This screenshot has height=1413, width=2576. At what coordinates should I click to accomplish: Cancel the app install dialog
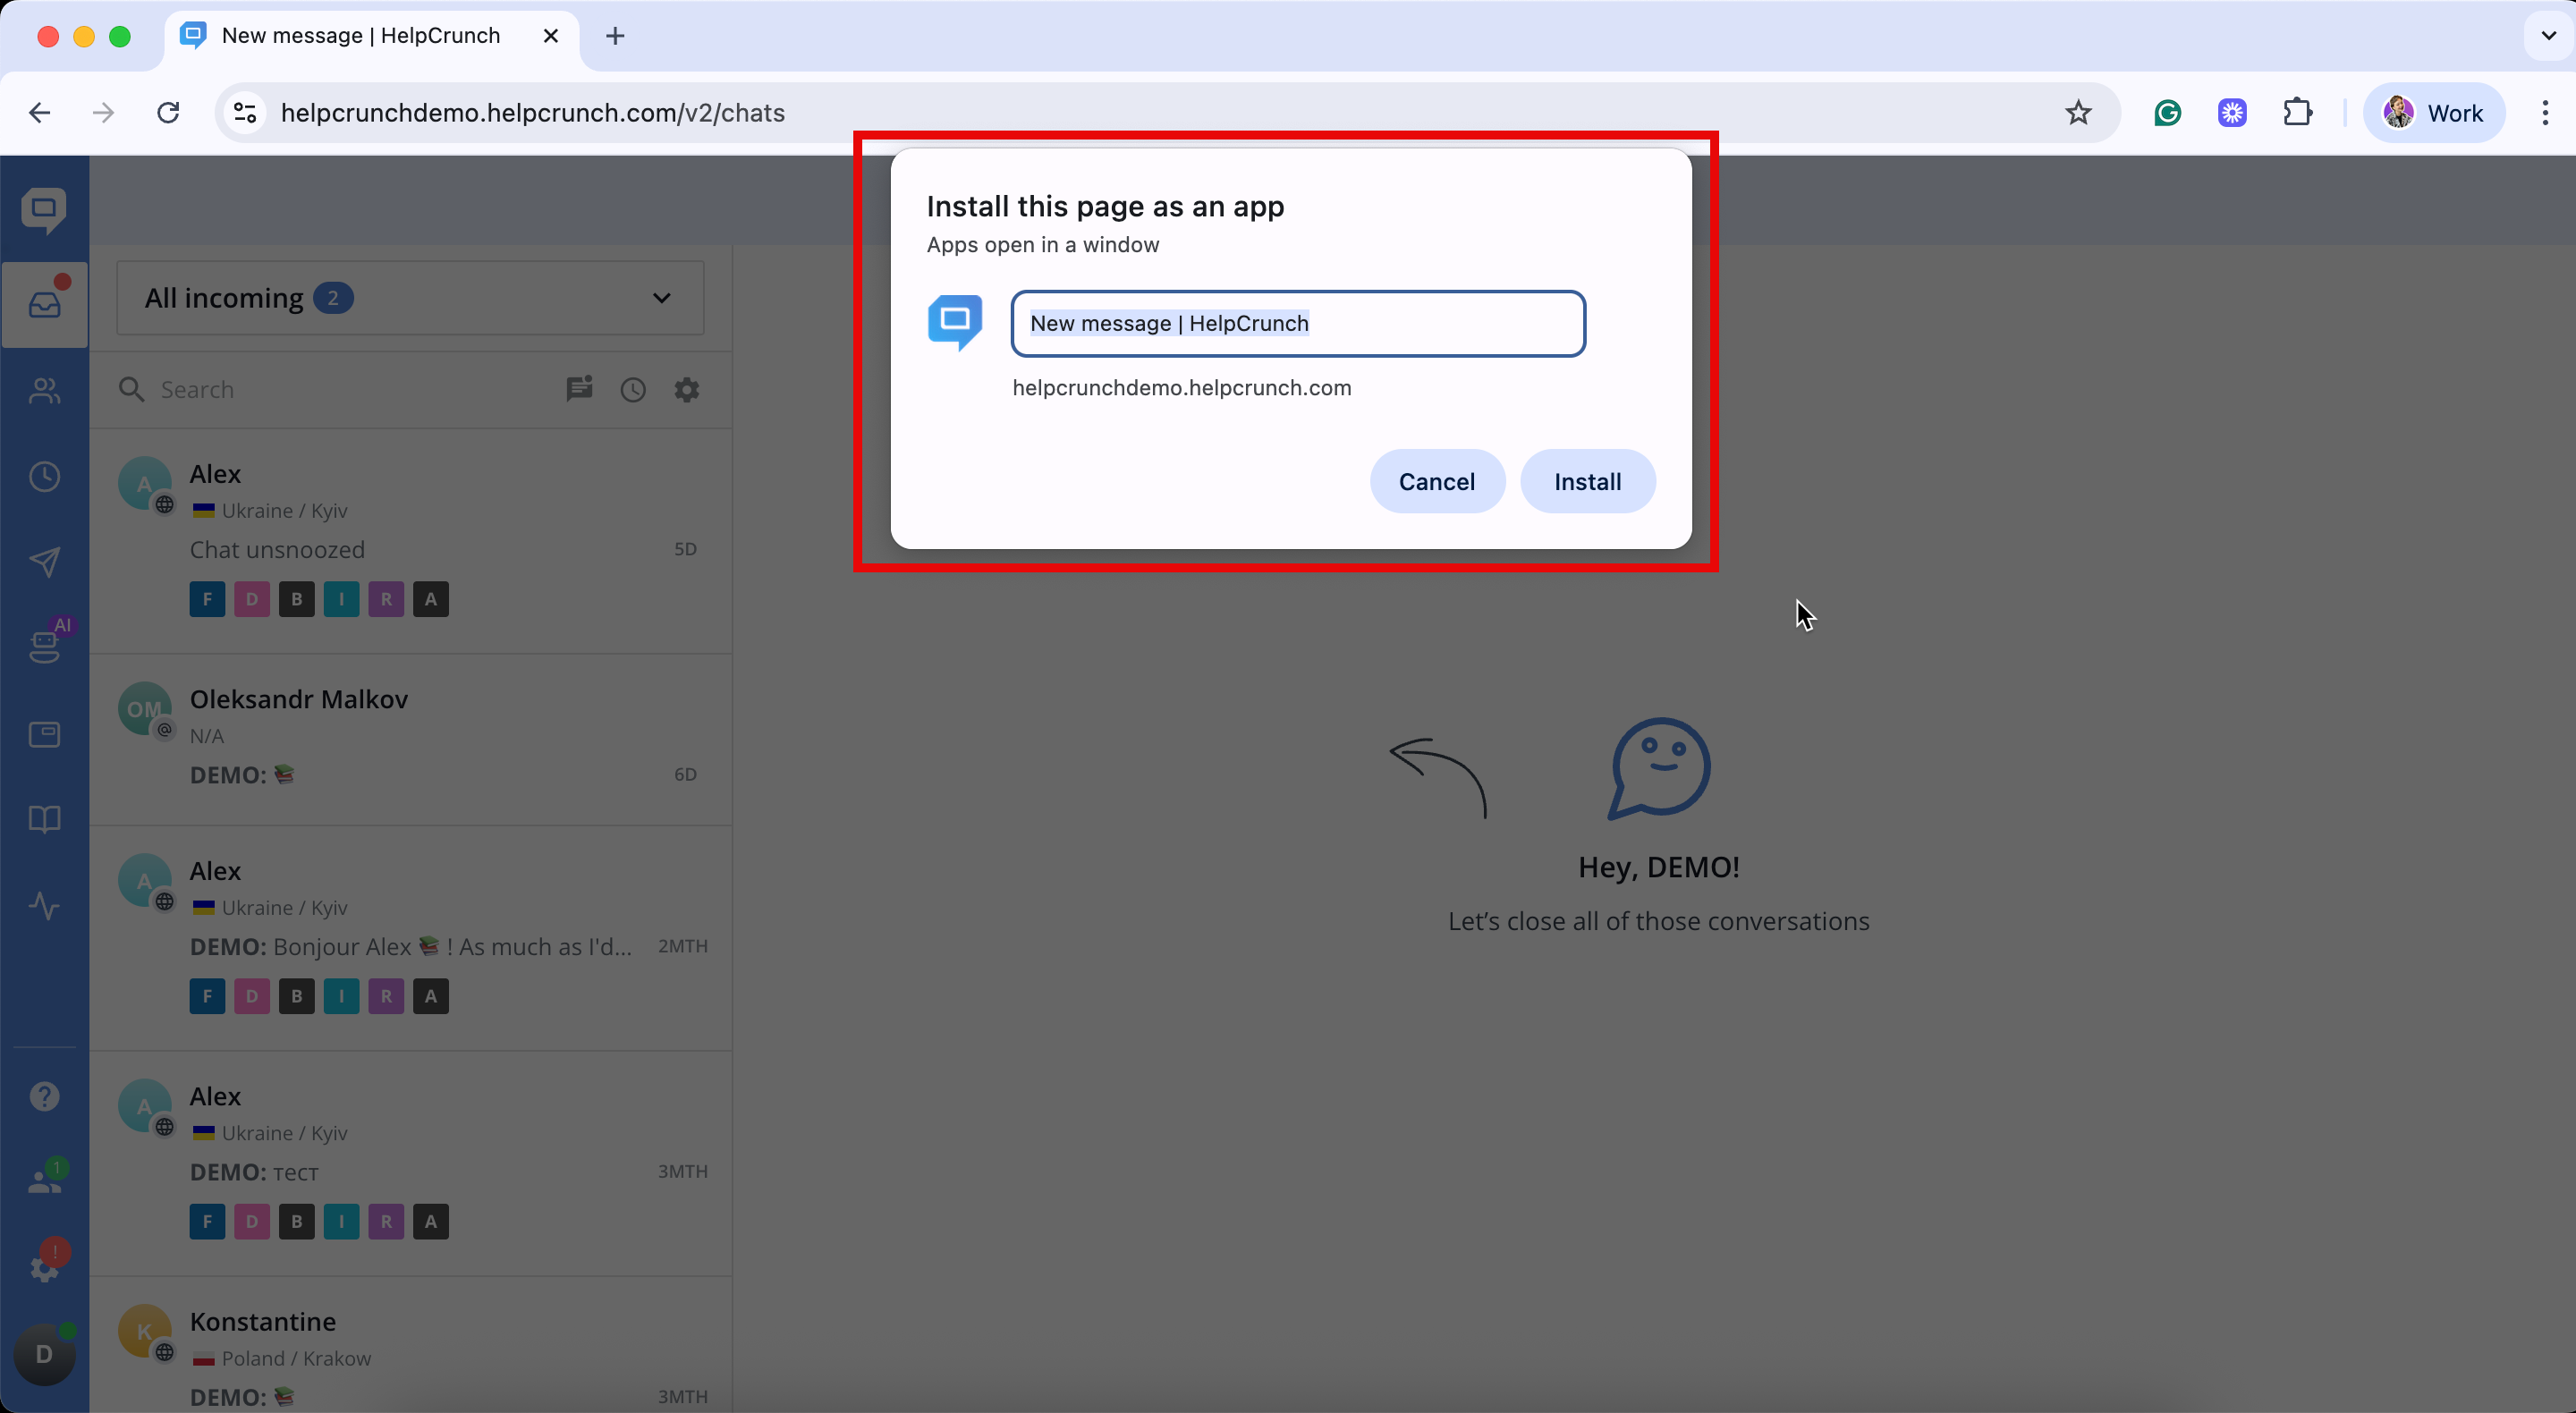point(1436,481)
